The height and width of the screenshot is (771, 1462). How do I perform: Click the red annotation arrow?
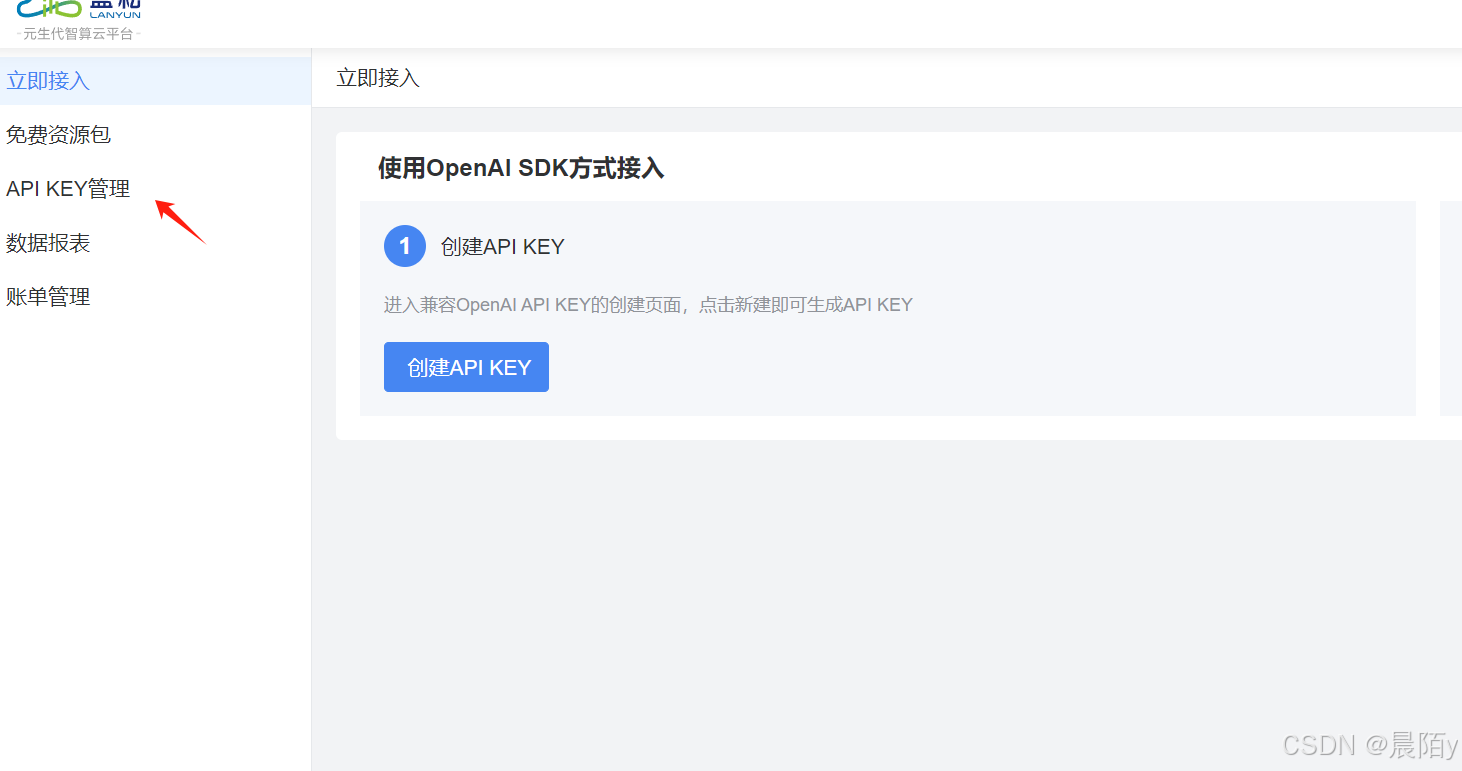point(182,222)
